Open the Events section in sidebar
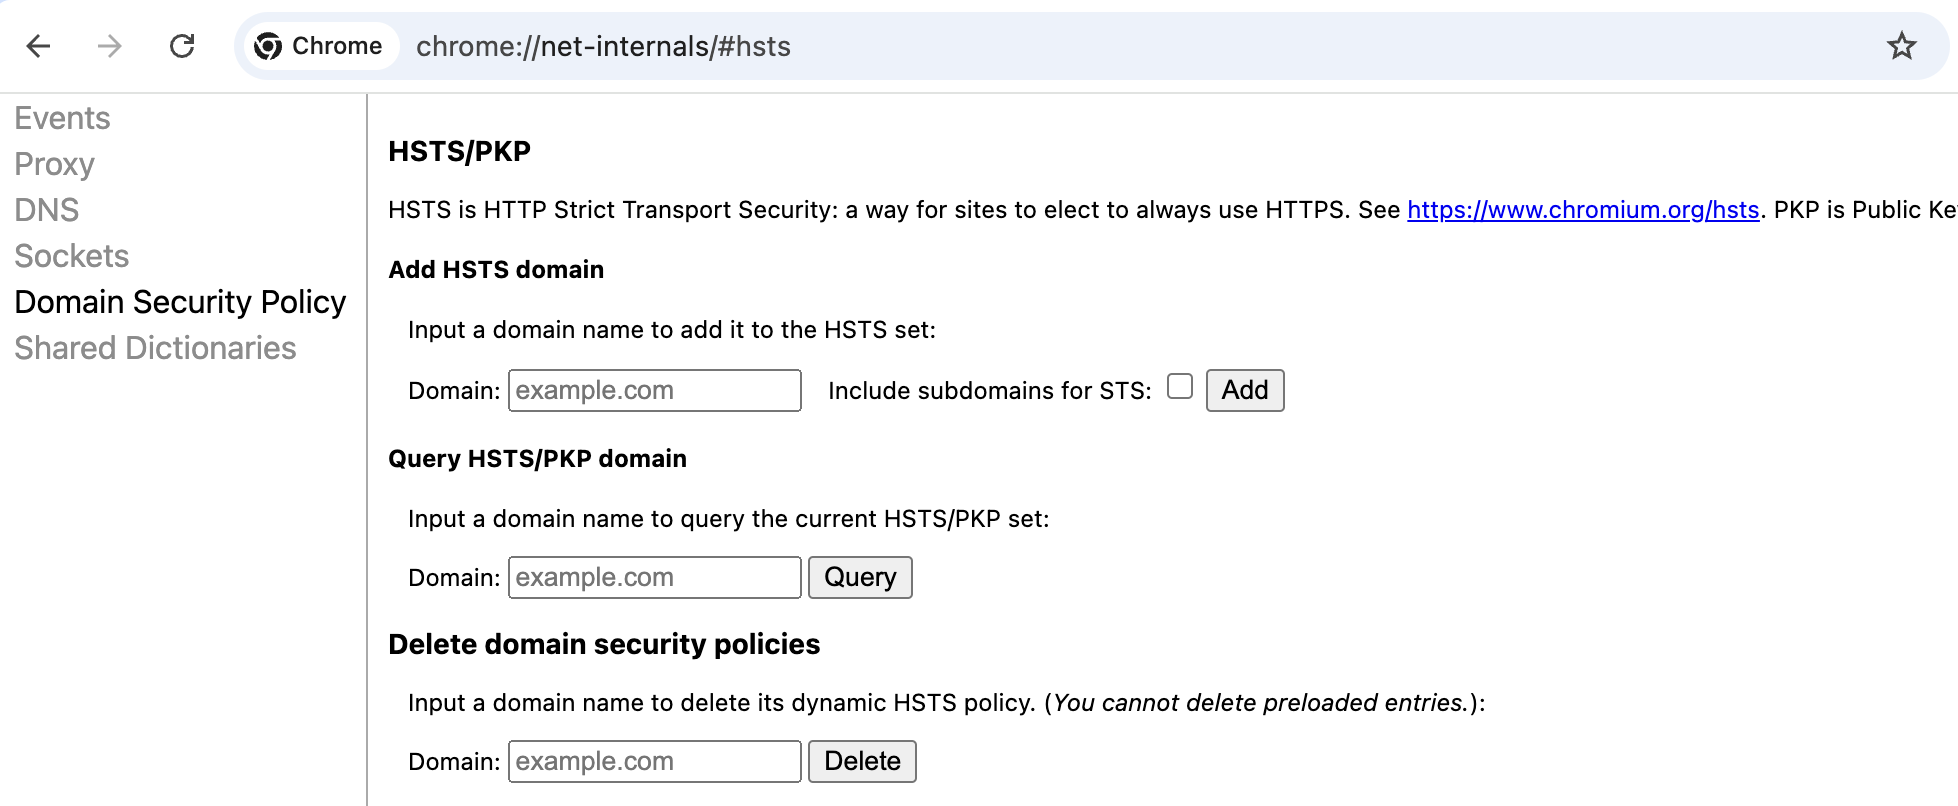This screenshot has width=1958, height=806. [x=62, y=118]
